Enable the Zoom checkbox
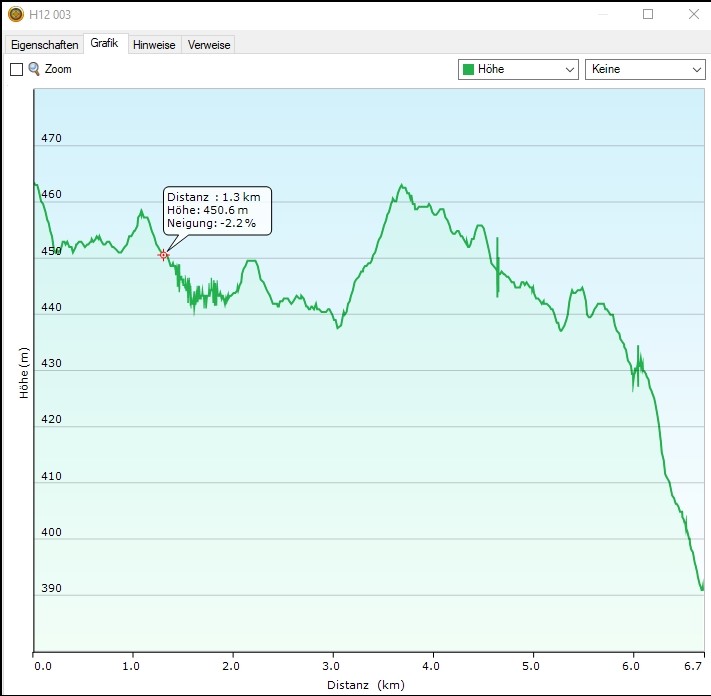Image resolution: width=711 pixels, height=696 pixels. coord(16,69)
